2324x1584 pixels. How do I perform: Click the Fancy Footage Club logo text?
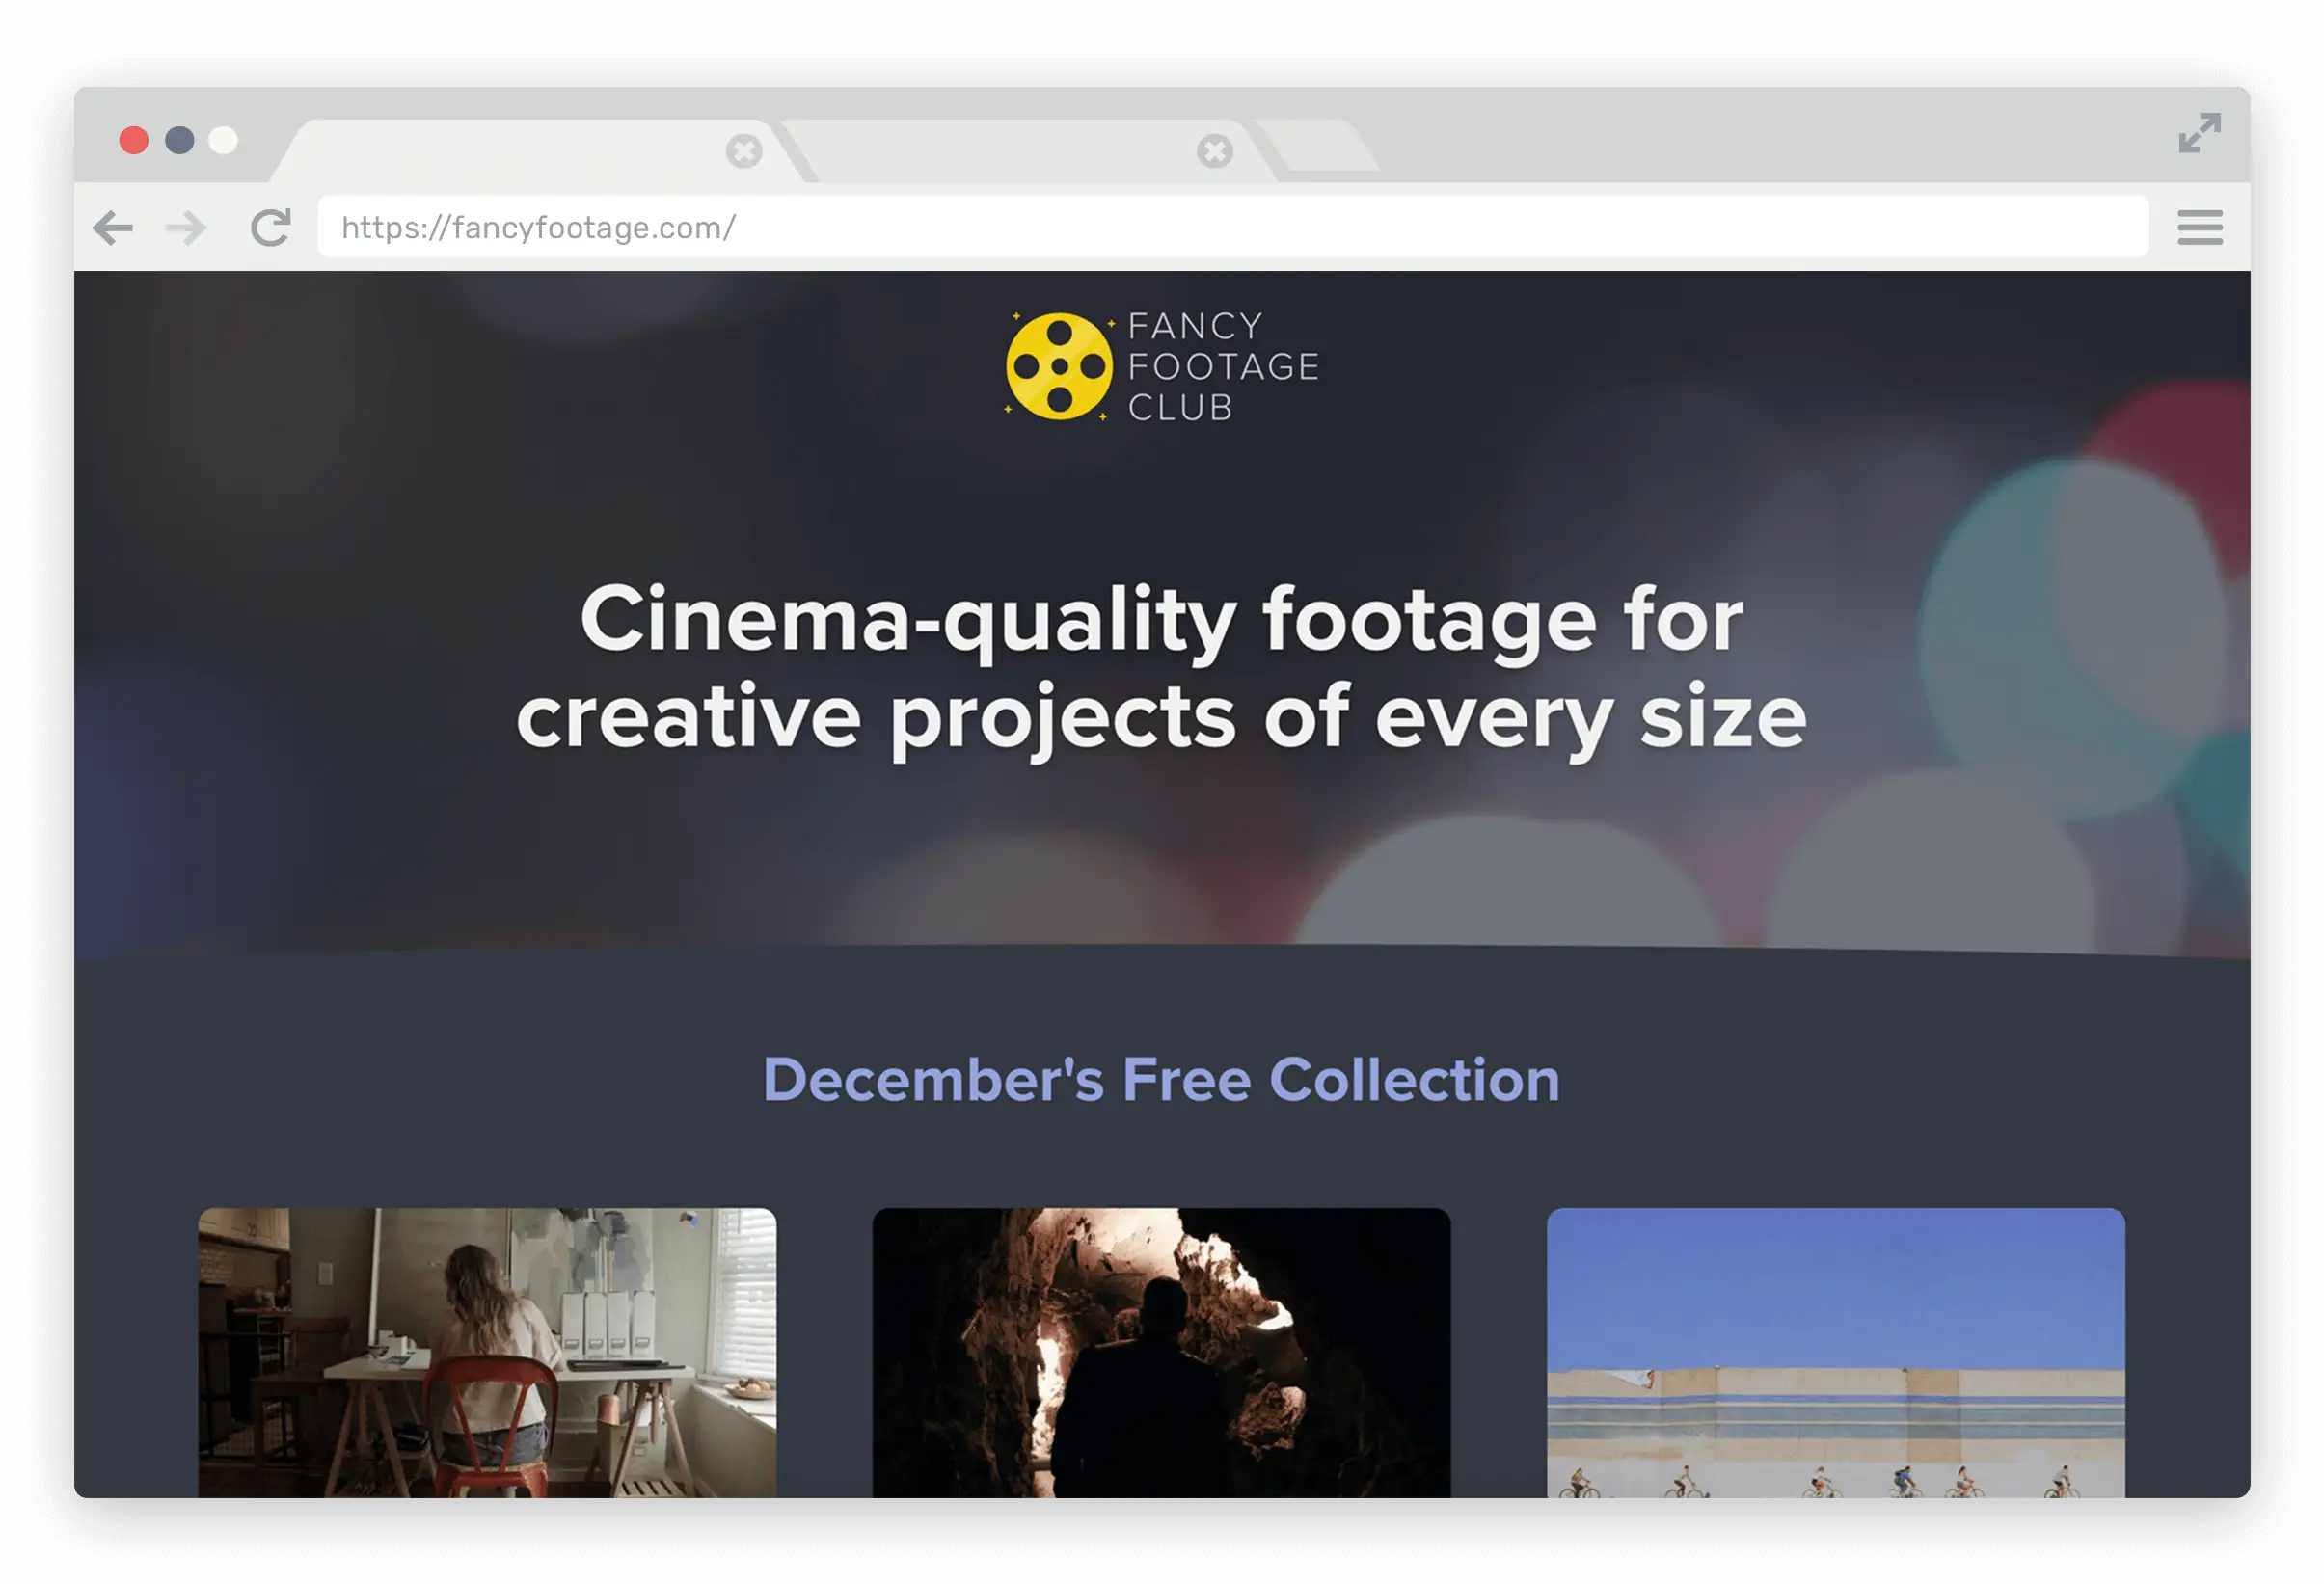(1223, 366)
